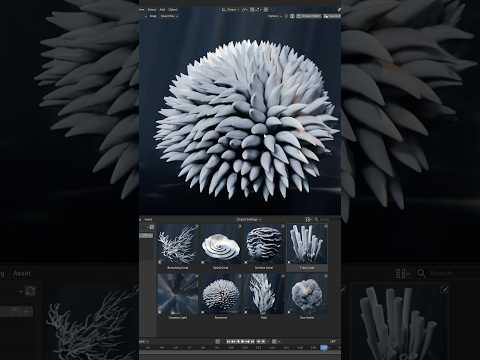This screenshot has width=480, height=360.
Task: Click the asset browser search magnifier icon
Action: (x=316, y=219)
